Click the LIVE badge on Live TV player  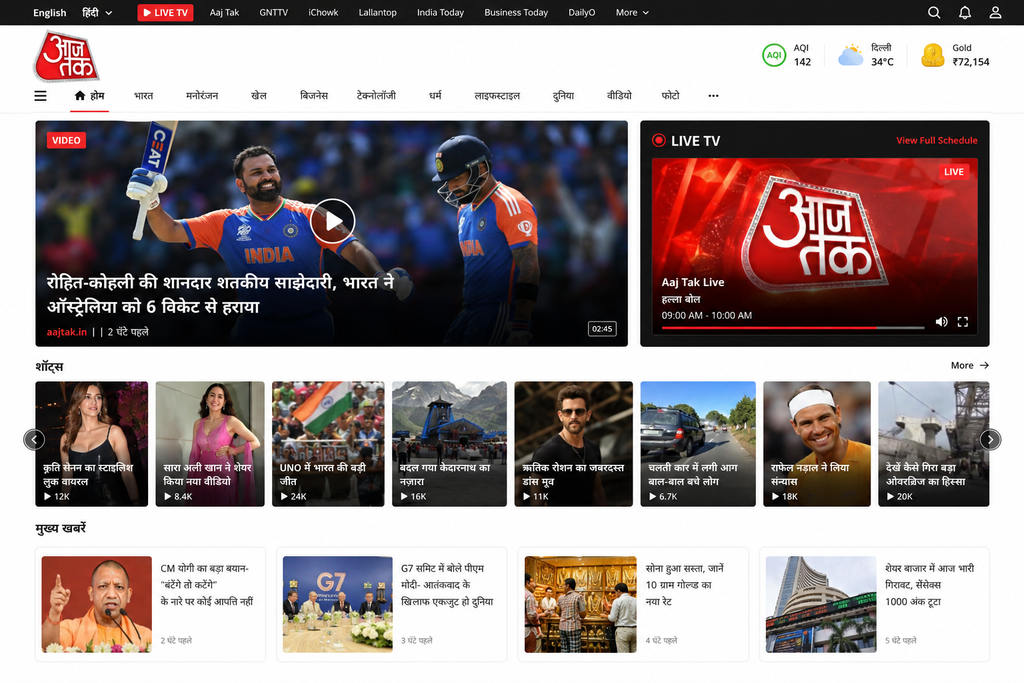(x=953, y=172)
